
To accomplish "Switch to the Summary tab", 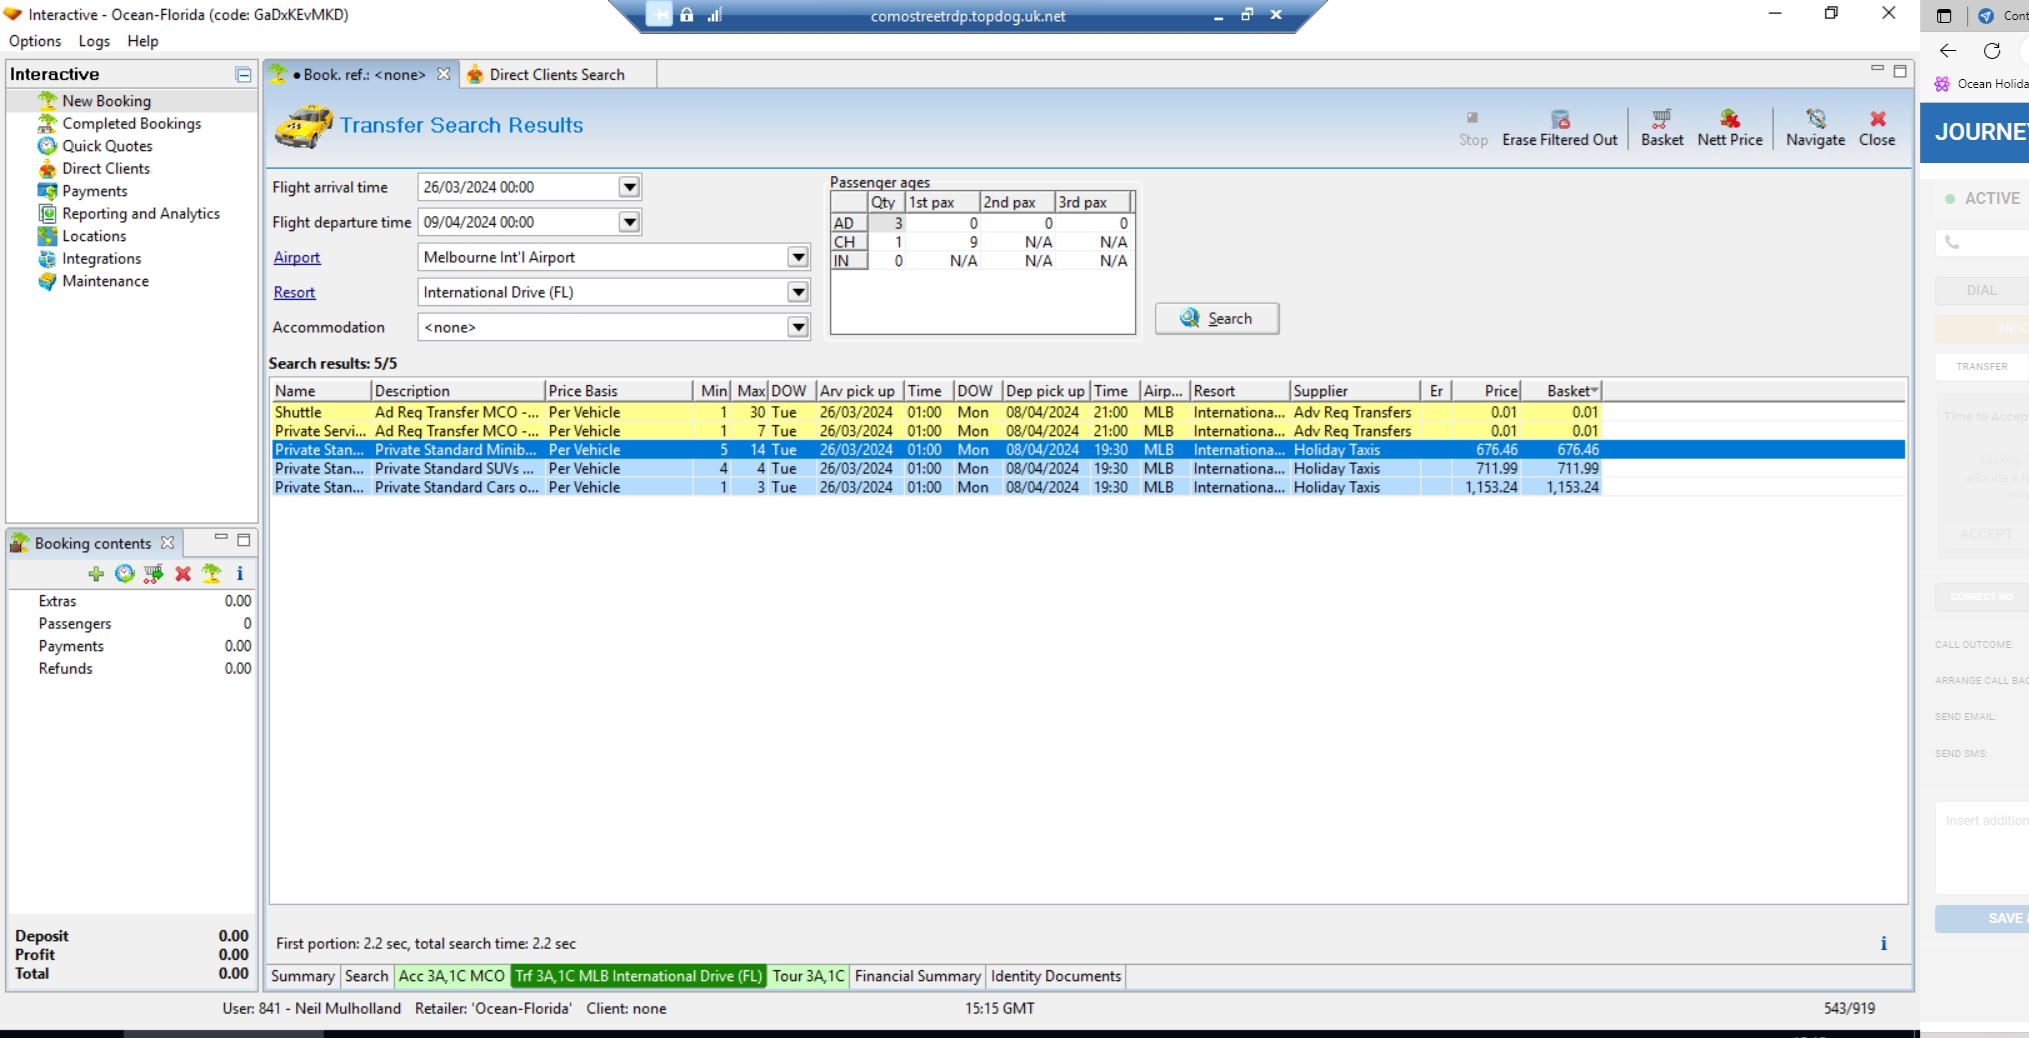I will (302, 976).
